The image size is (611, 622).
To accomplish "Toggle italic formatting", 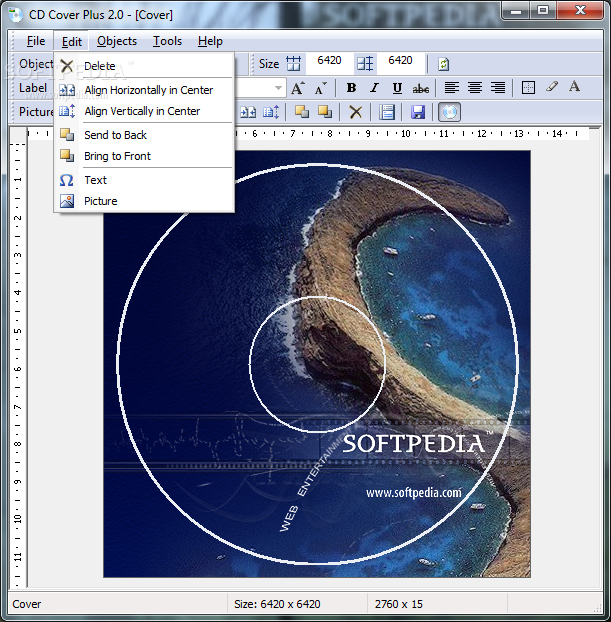I will [374, 88].
